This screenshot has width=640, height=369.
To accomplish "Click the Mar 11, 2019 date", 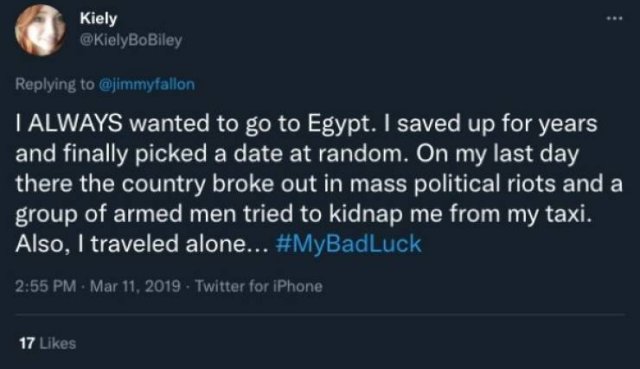I will click(135, 286).
